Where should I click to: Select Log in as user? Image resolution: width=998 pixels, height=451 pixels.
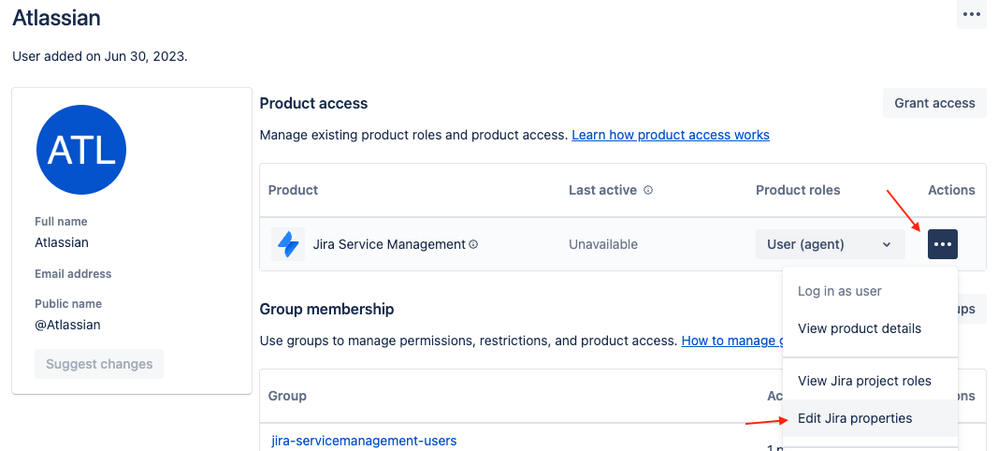(839, 291)
